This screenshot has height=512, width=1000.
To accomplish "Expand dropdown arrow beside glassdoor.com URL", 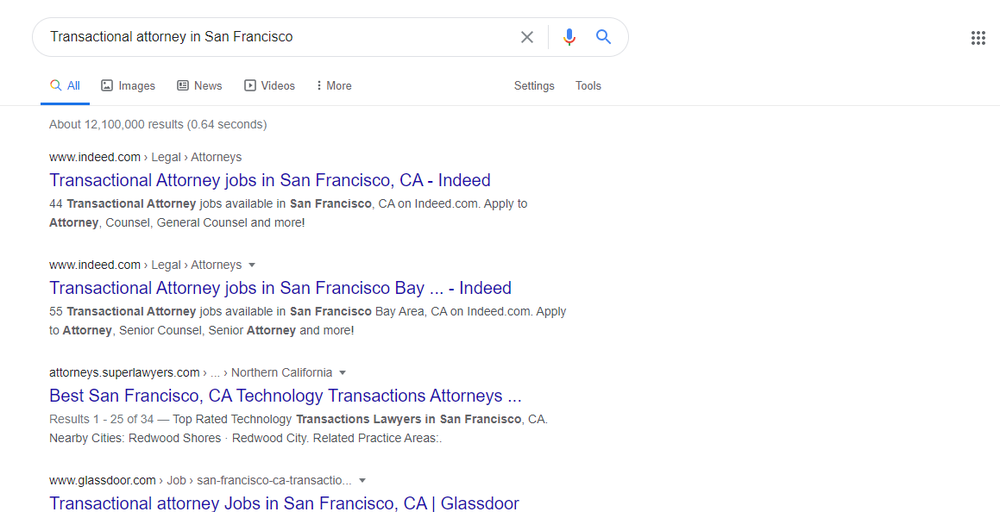I will 362,480.
